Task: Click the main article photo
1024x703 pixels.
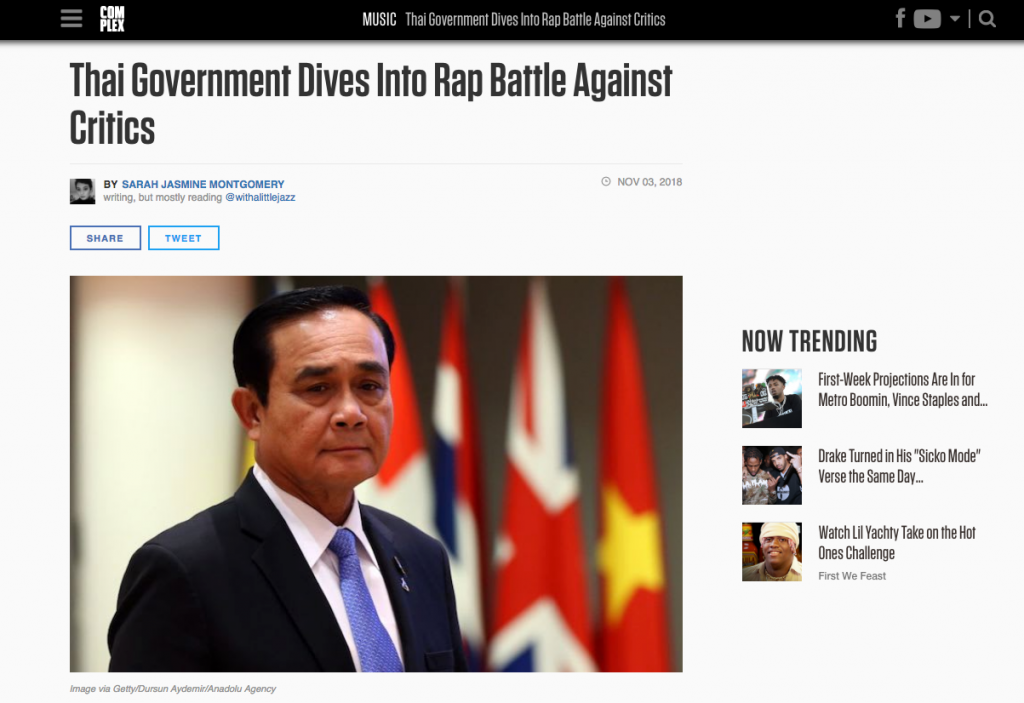Action: point(376,473)
